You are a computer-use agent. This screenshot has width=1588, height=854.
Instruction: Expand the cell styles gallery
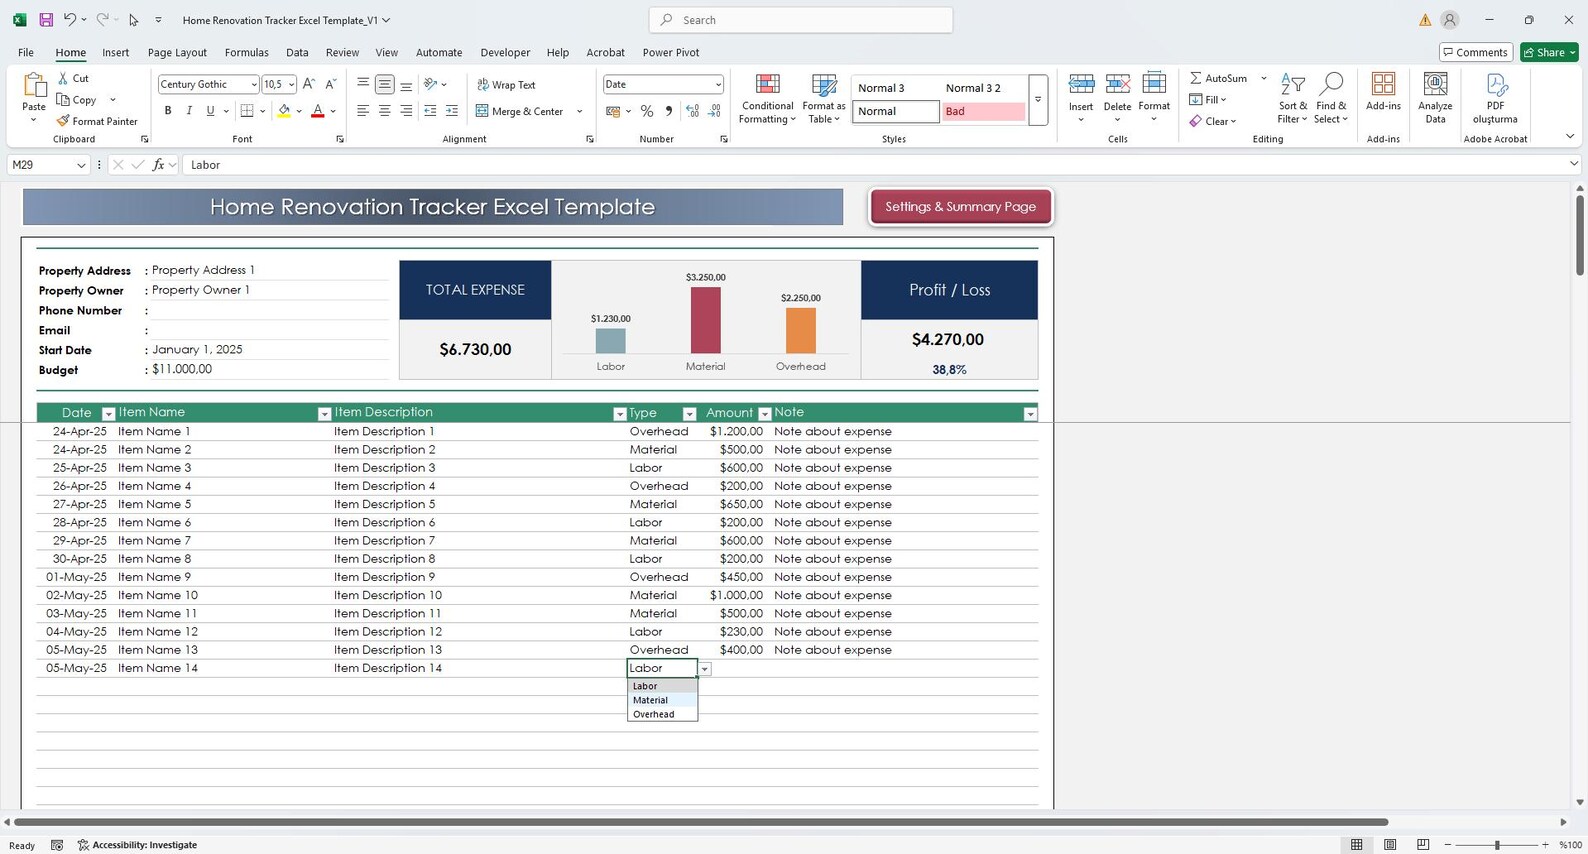click(1038, 99)
